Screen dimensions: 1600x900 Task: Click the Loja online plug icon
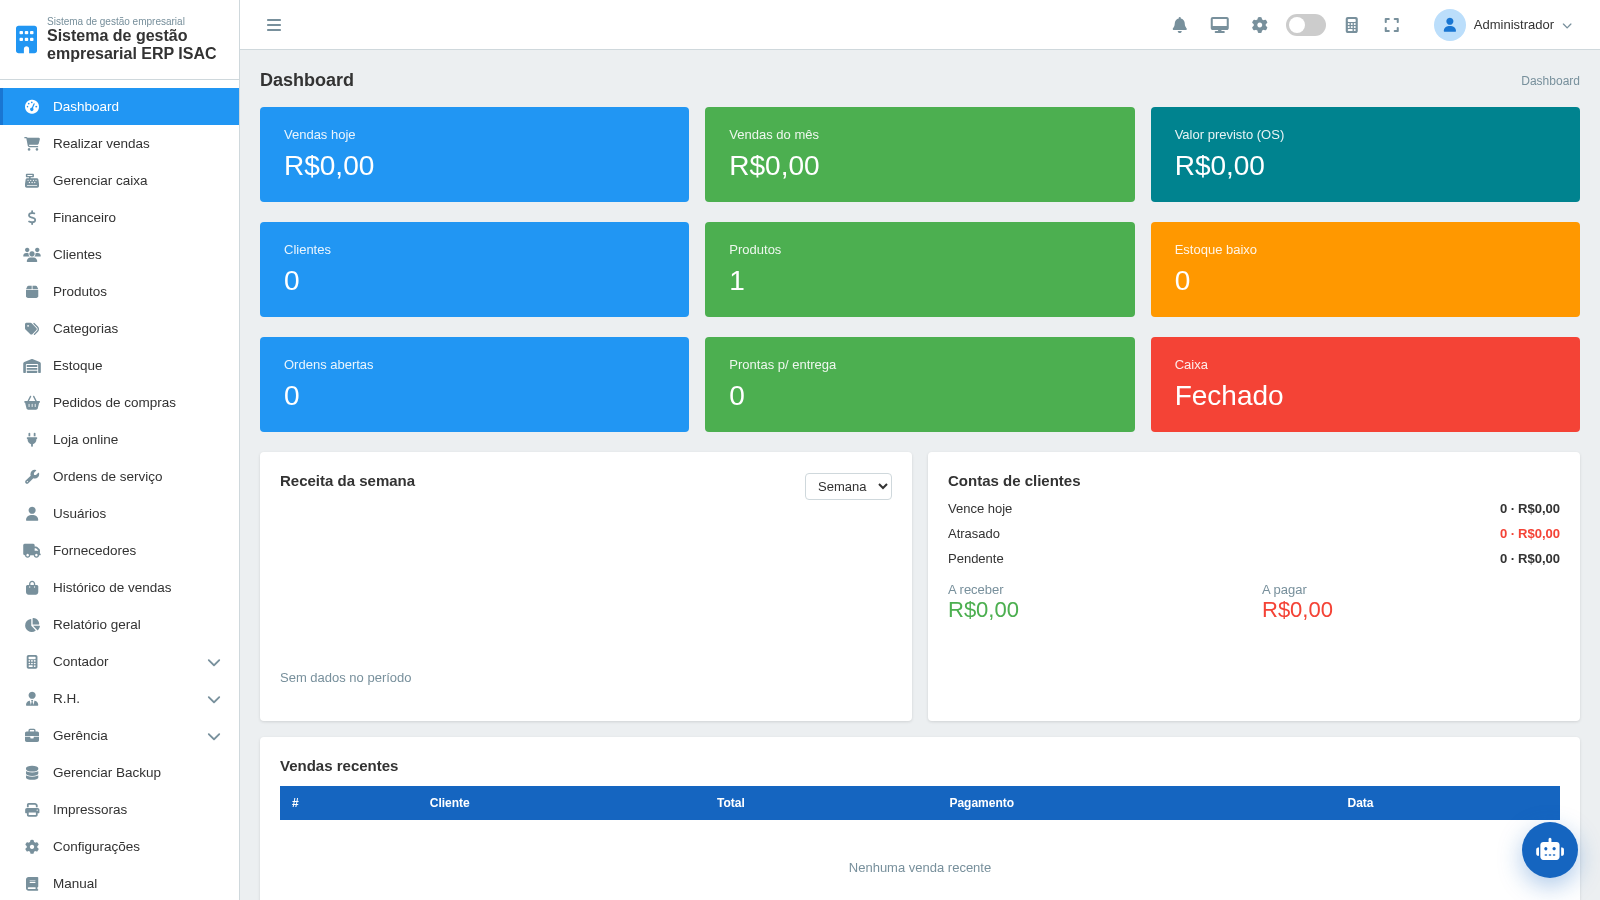click(32, 439)
